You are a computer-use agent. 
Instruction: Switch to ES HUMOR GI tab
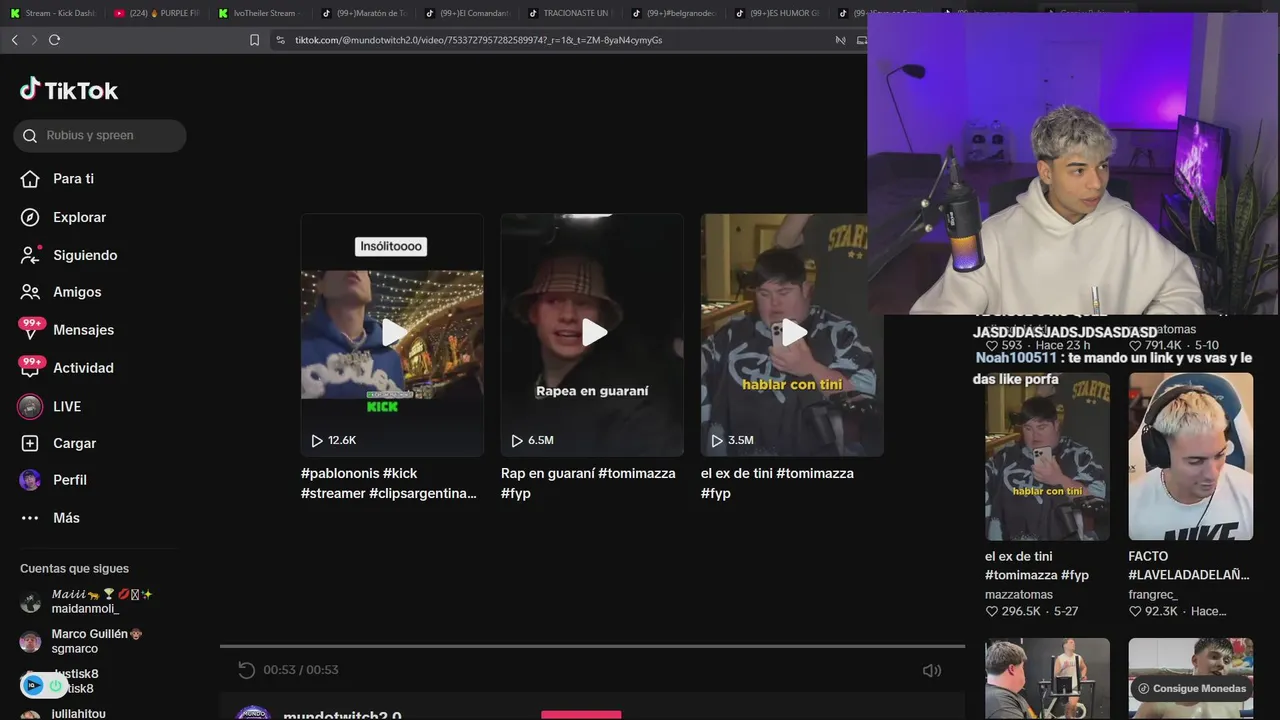tap(777, 13)
